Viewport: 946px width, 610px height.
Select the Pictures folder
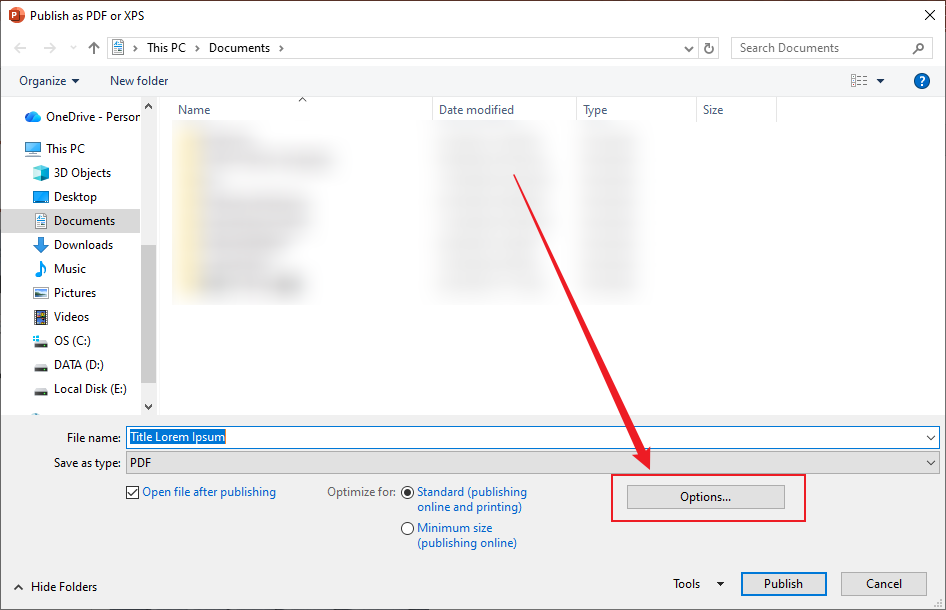pos(79,292)
